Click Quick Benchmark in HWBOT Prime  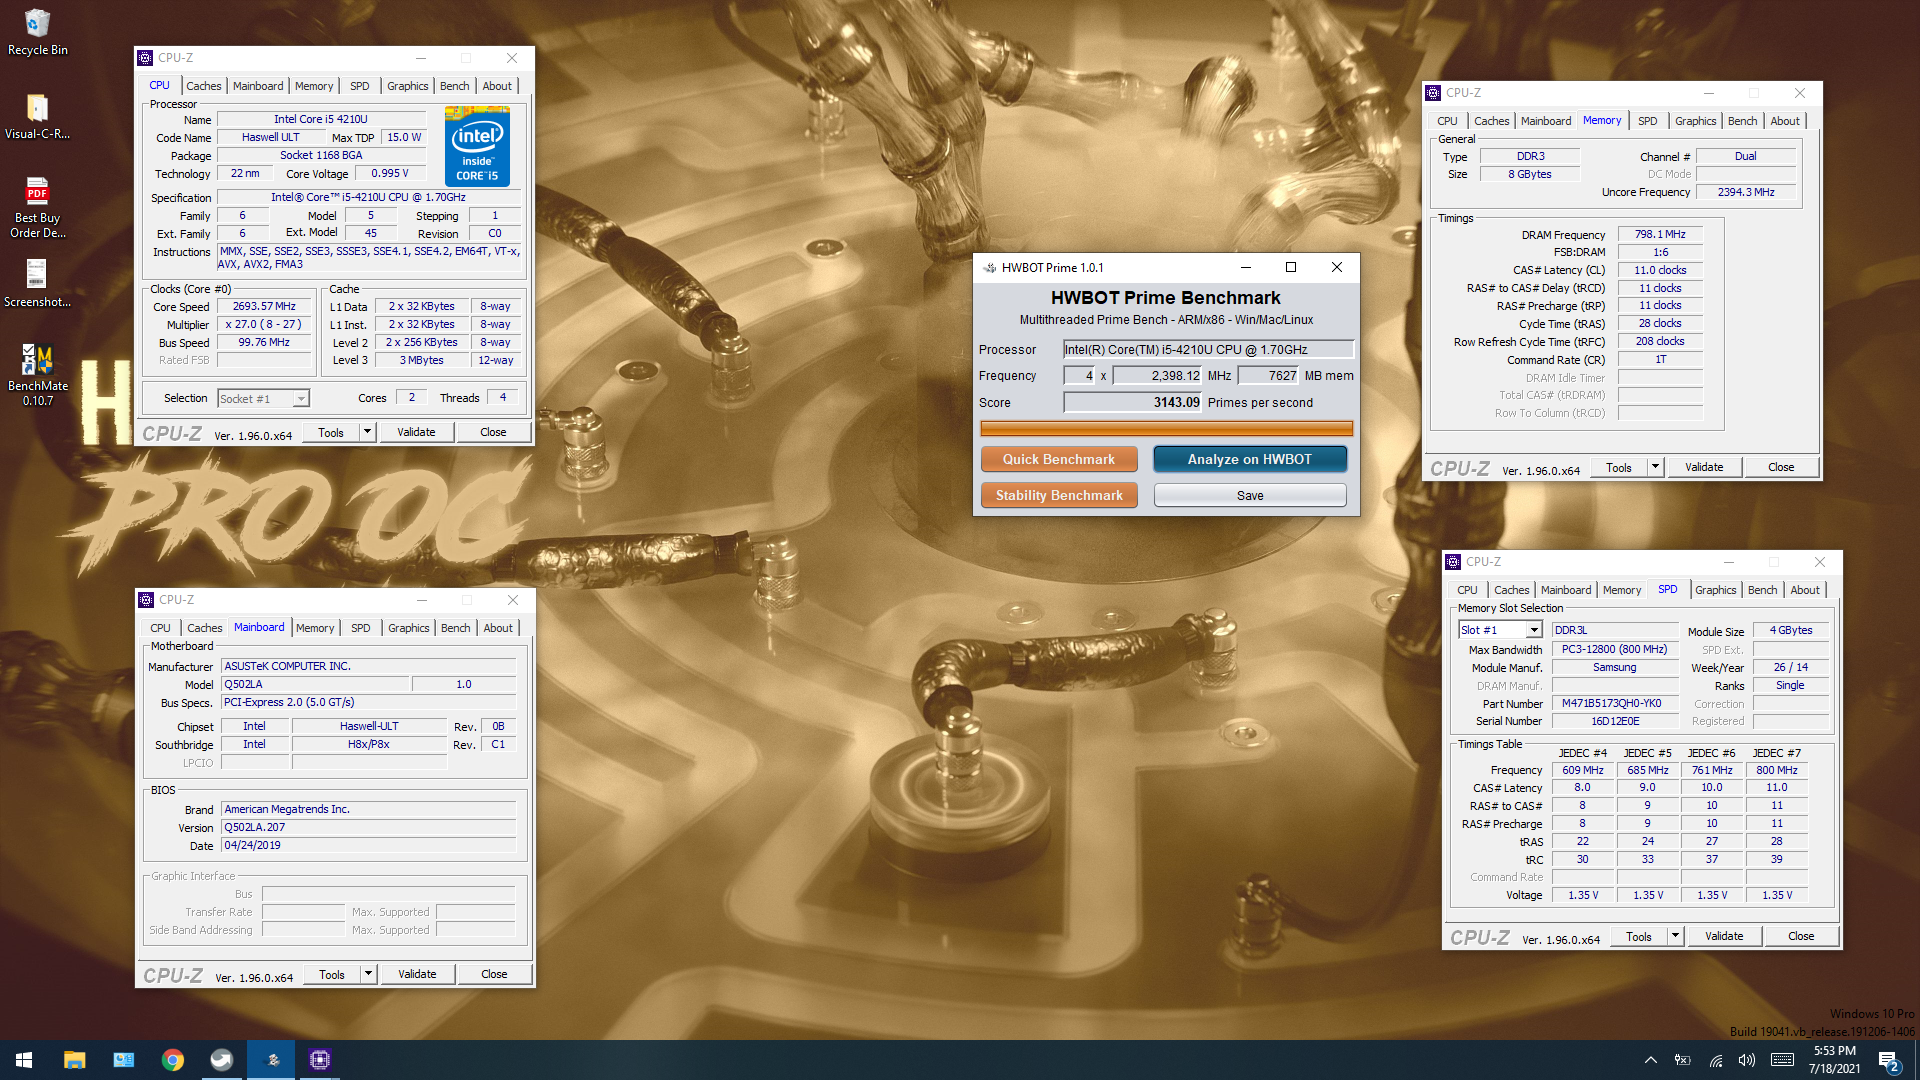(1059, 459)
